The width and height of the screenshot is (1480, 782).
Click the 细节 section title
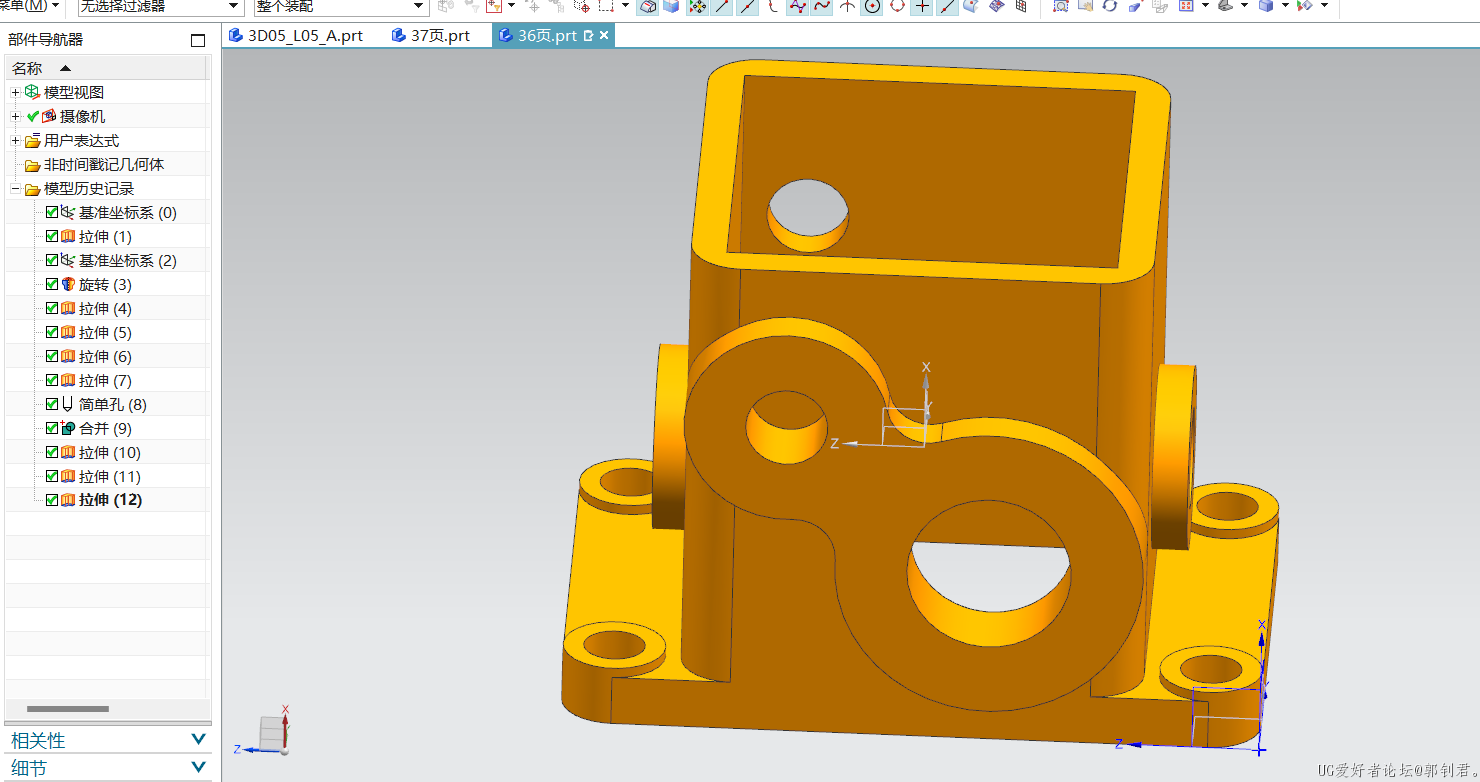click(29, 768)
